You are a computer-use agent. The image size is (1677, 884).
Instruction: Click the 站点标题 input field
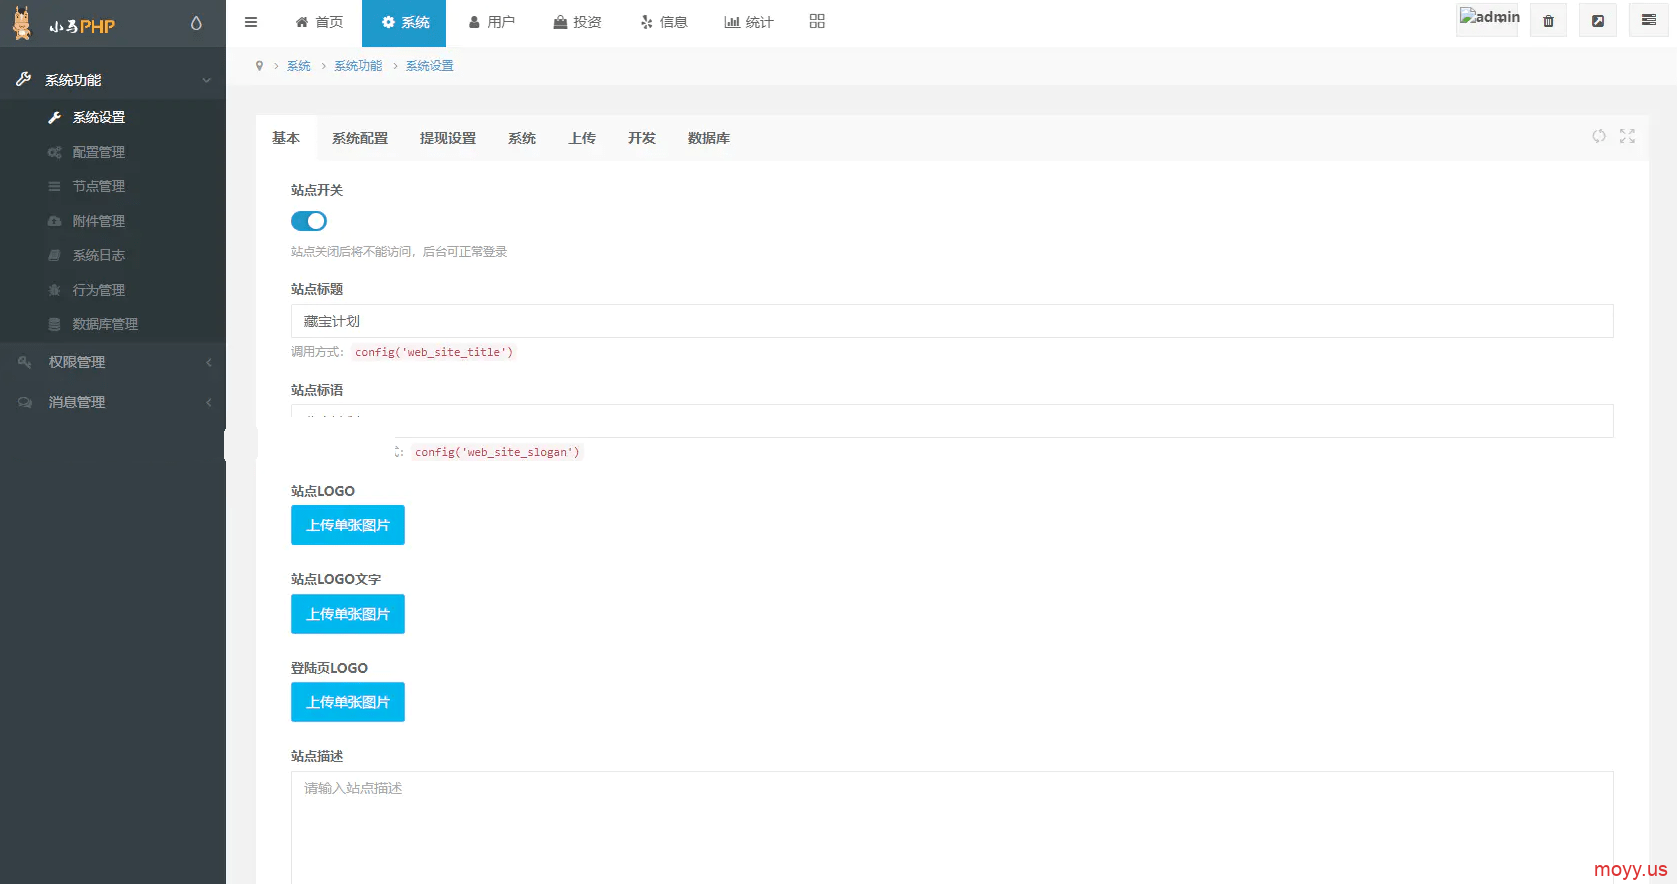pyautogui.click(x=951, y=321)
